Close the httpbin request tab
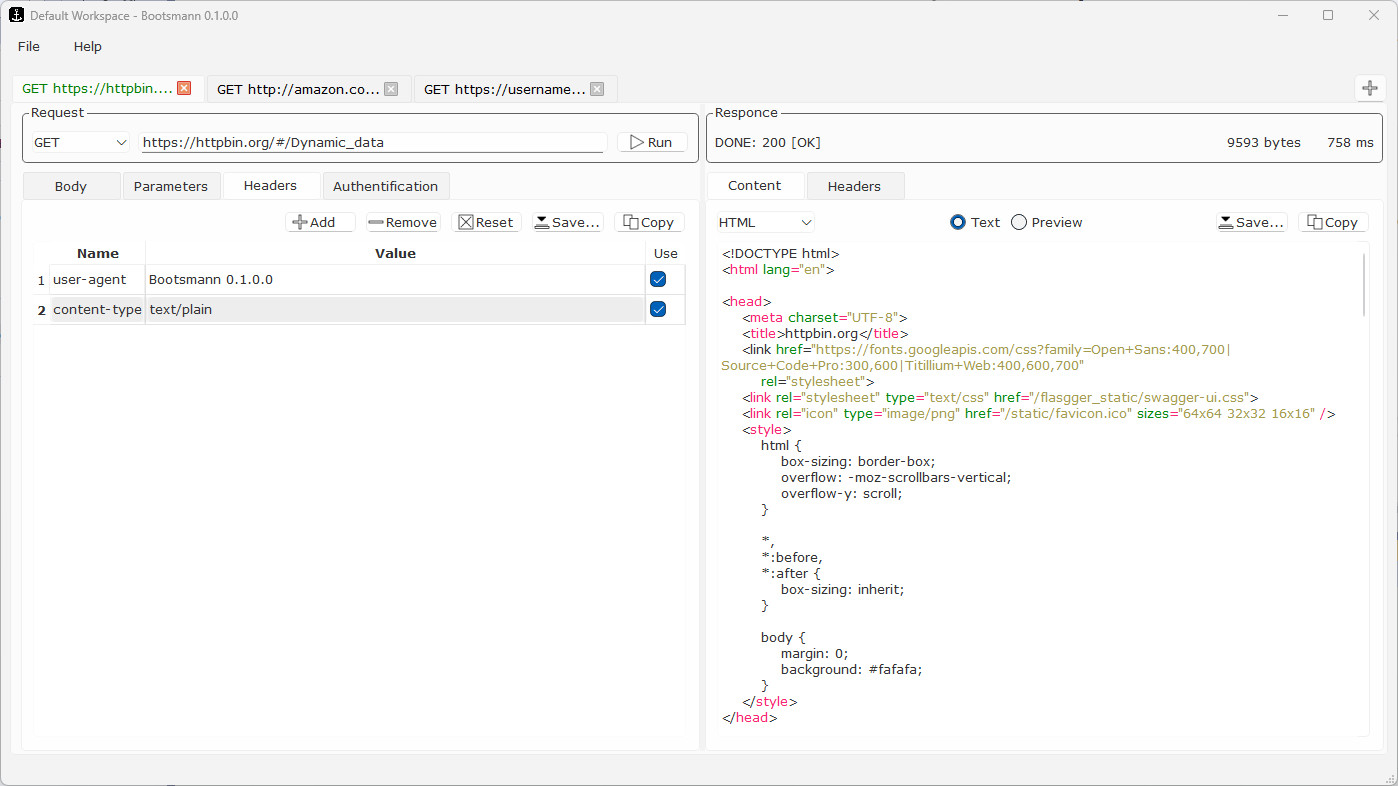The height and width of the screenshot is (786, 1398). click(184, 88)
